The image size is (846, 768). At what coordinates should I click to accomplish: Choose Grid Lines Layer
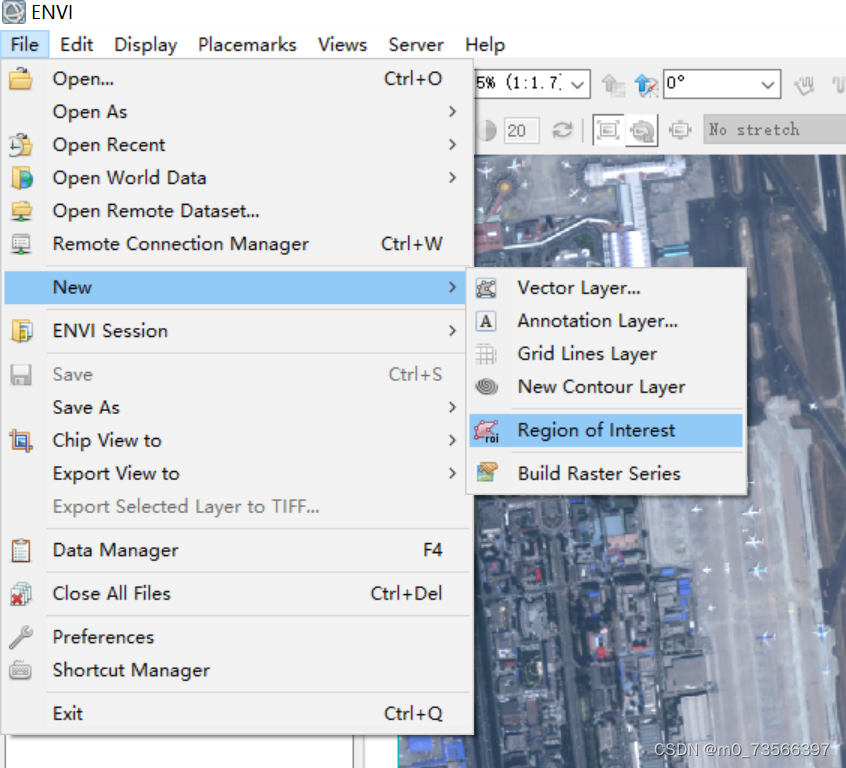point(606,354)
